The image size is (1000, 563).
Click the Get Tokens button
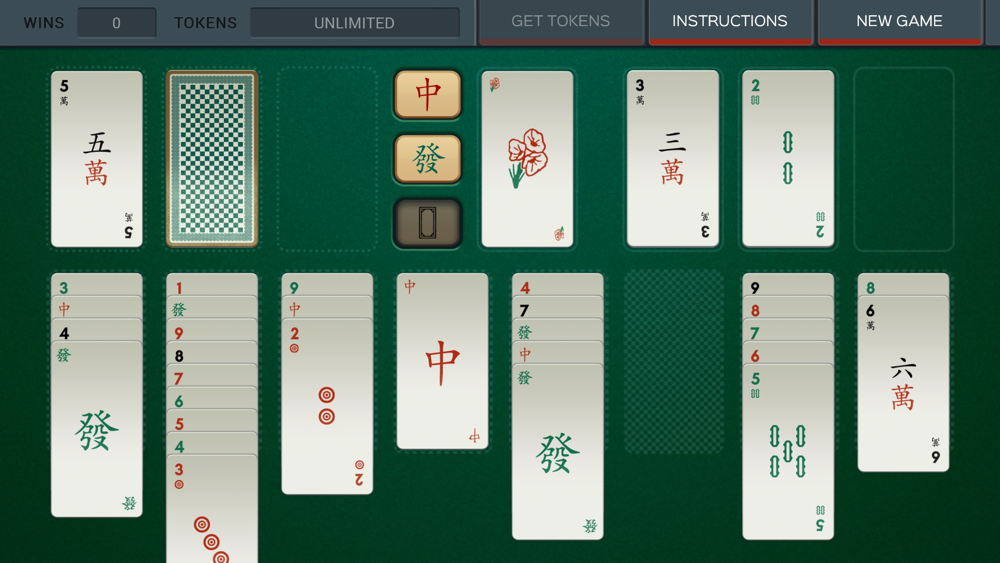point(561,22)
